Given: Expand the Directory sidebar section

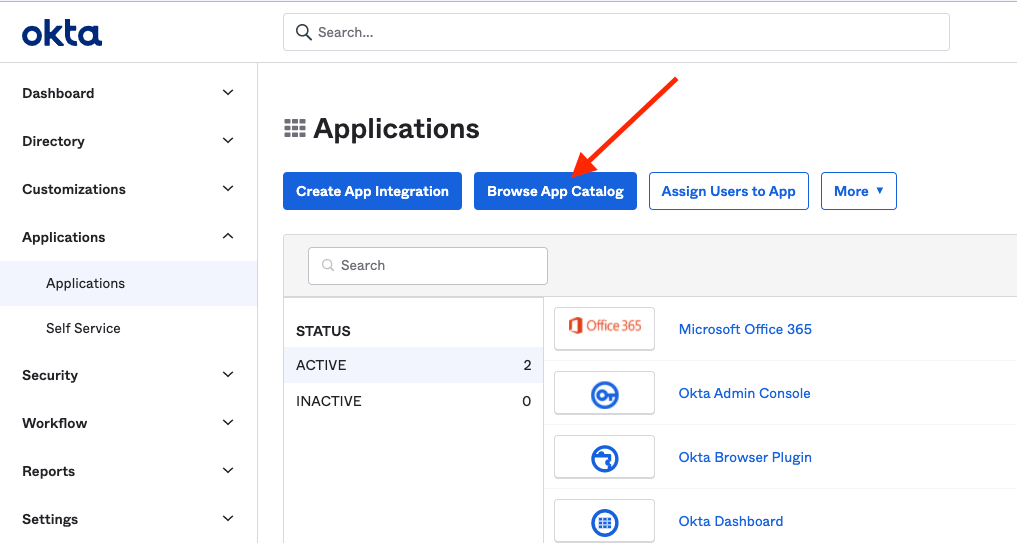Looking at the screenshot, I should coord(228,141).
